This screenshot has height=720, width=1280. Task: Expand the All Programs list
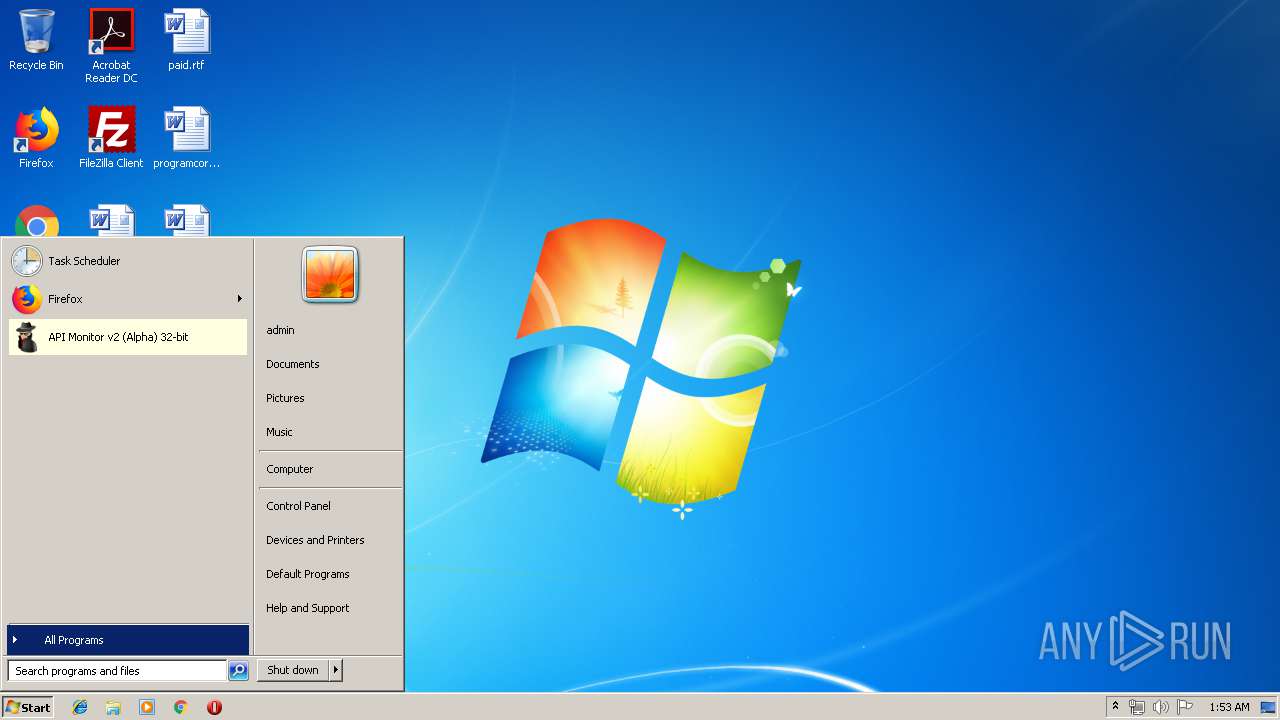(x=127, y=640)
